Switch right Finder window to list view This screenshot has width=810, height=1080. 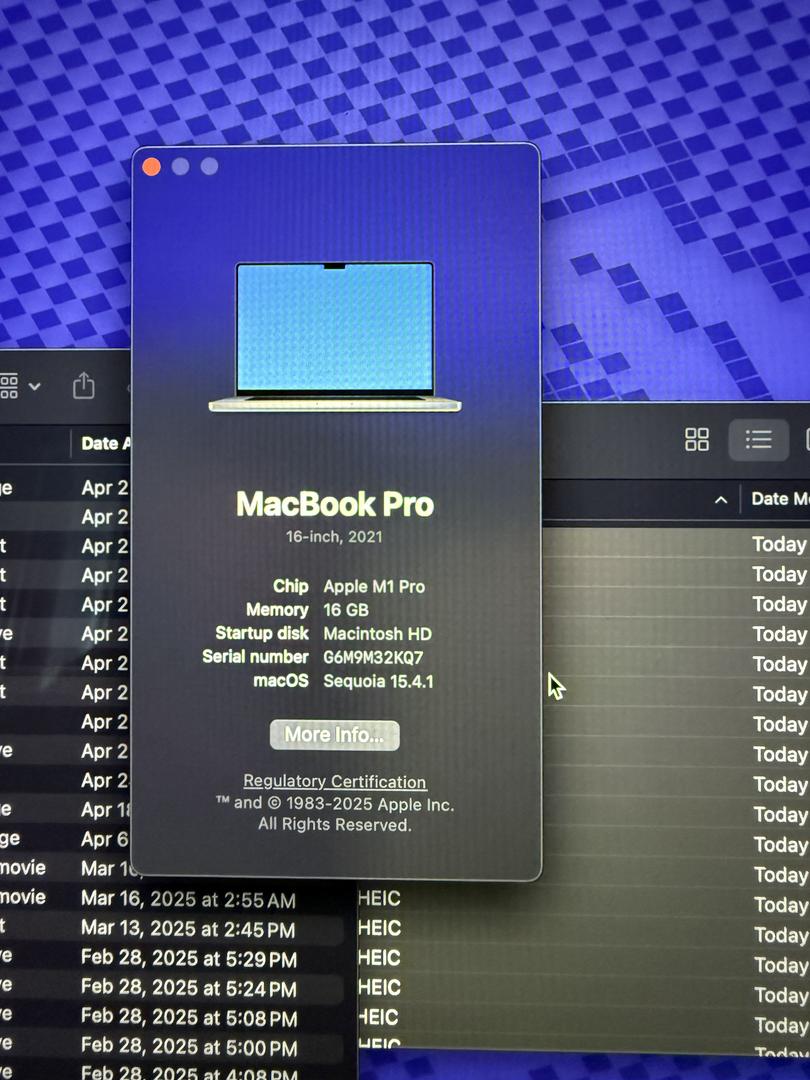758,439
